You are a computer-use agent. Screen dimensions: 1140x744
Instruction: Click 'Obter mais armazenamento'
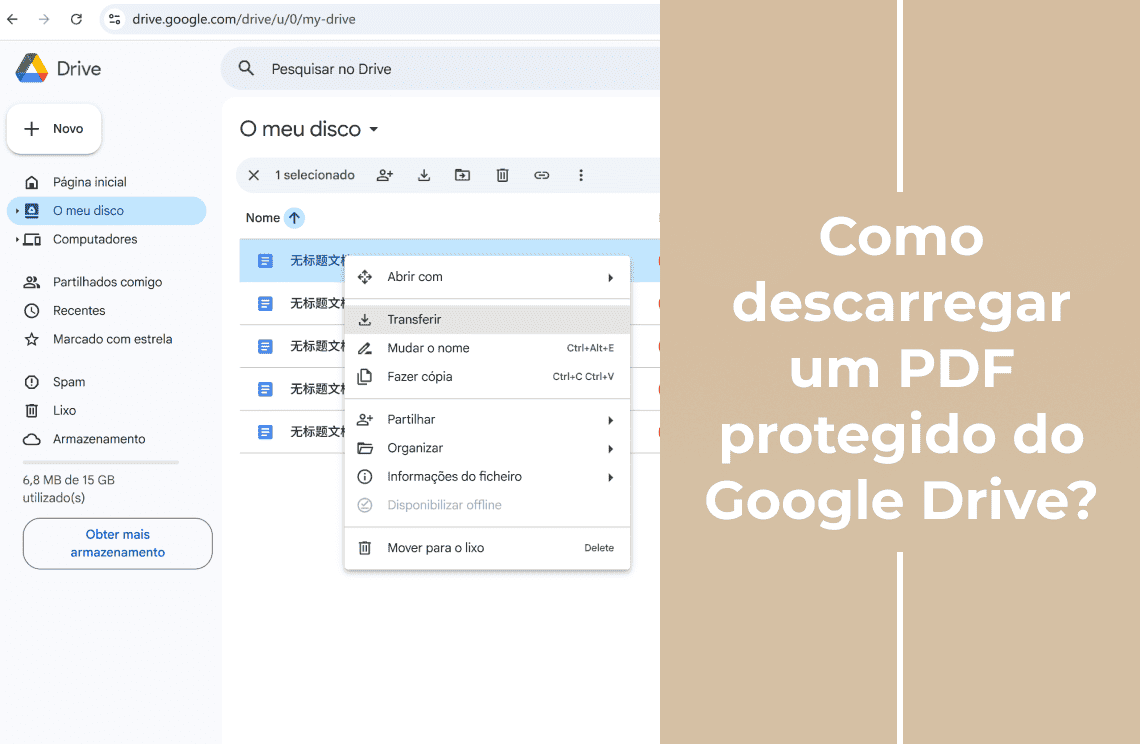(117, 543)
